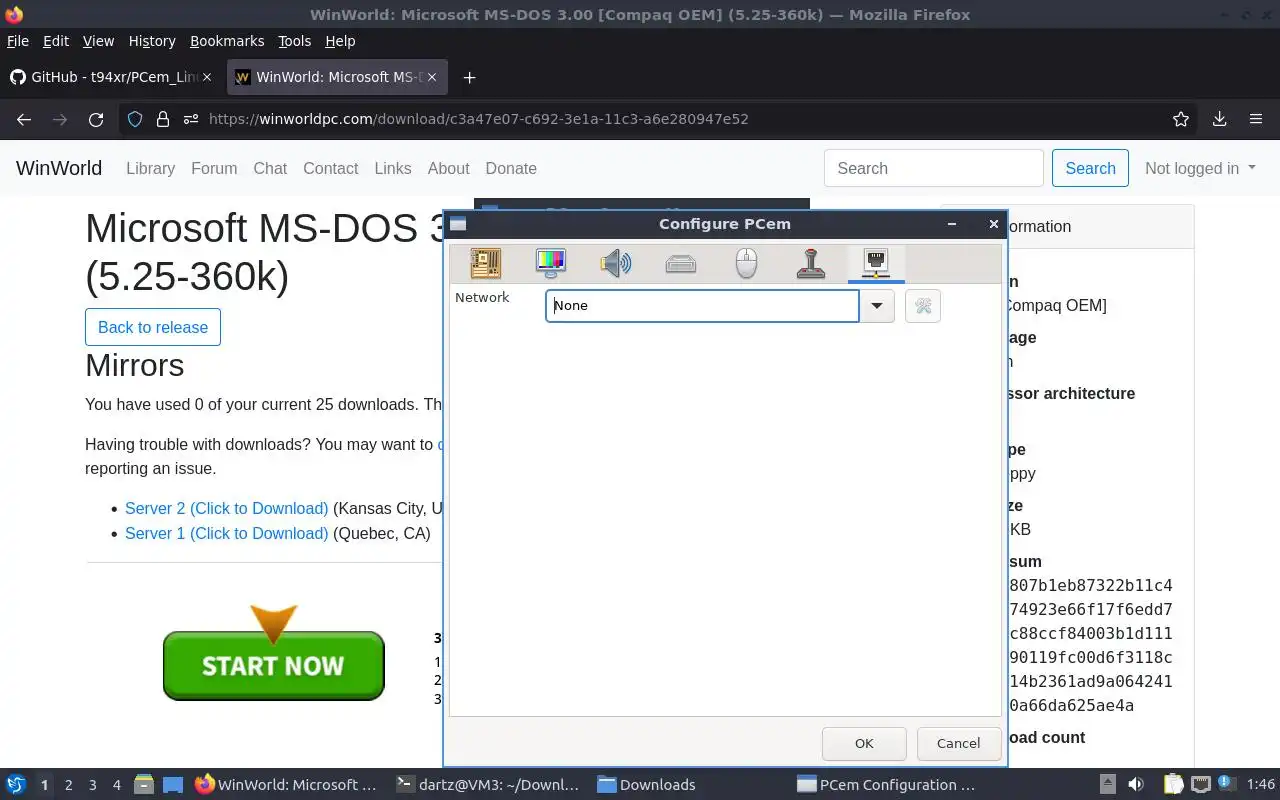
Task: Open the Mouse tab icon in Configure PCem
Action: 746,263
